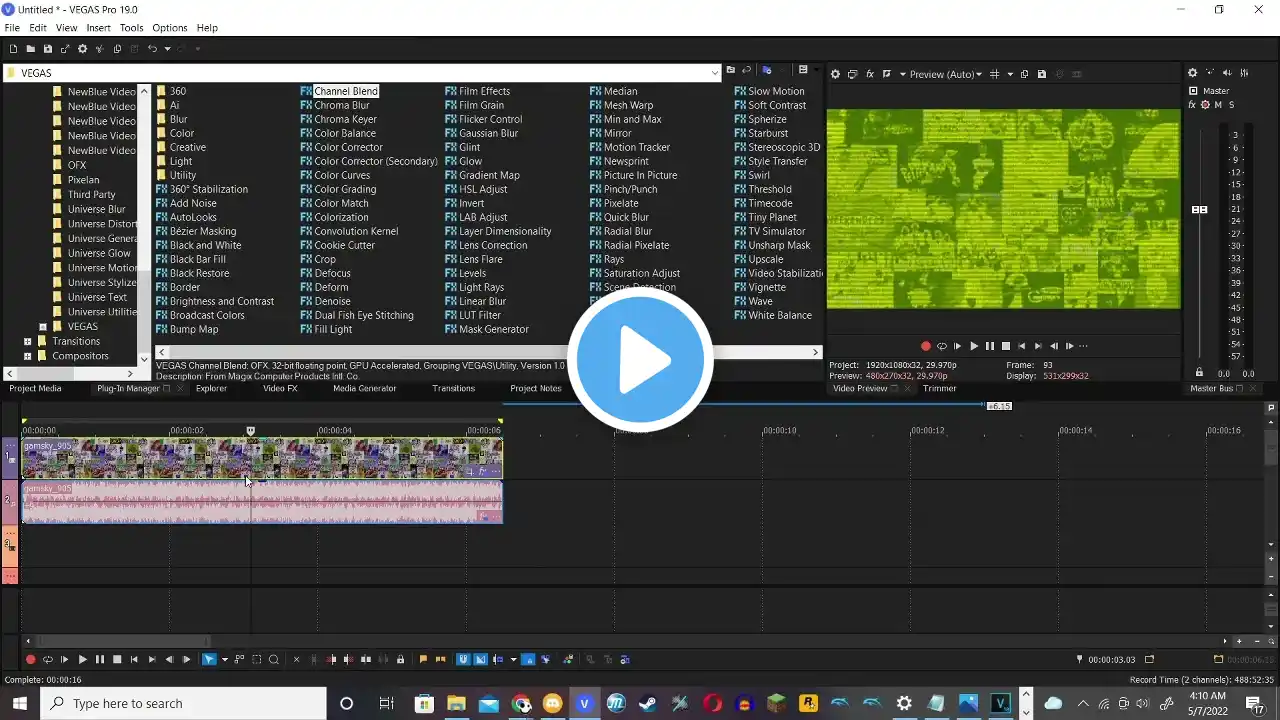
Task: Mute the Master bus with the M button
Action: click(1218, 105)
